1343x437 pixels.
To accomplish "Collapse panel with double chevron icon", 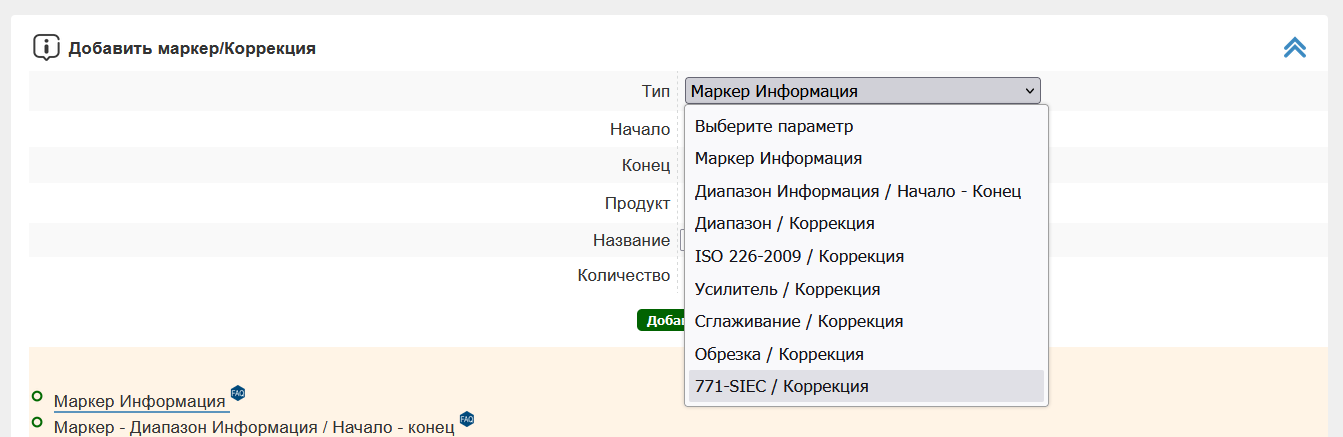I will tap(1295, 47).
